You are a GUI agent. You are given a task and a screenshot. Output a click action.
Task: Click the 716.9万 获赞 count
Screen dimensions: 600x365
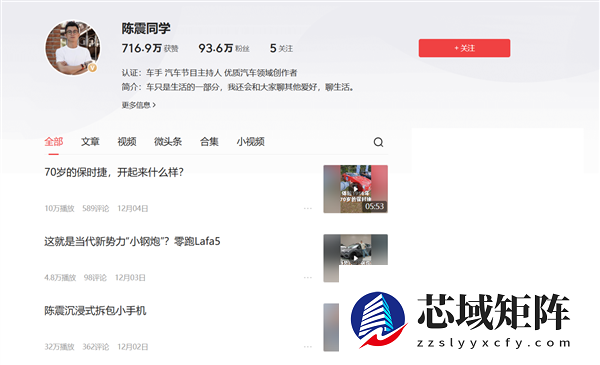click(x=150, y=48)
